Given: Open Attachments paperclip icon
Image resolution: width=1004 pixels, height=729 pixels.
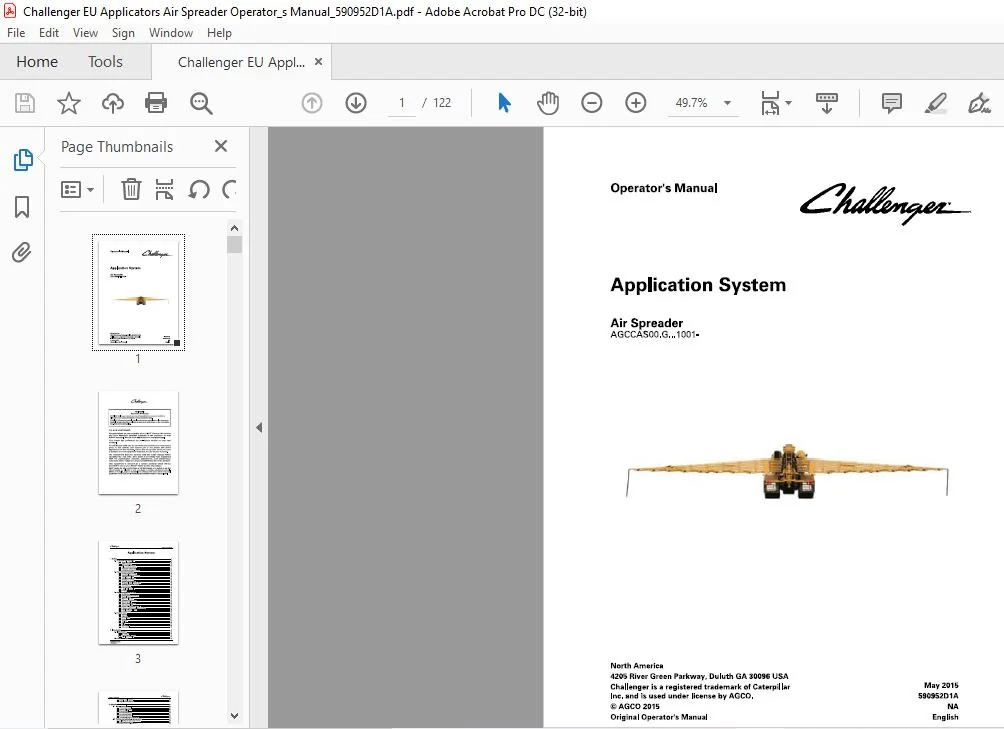Looking at the screenshot, I should pos(22,253).
